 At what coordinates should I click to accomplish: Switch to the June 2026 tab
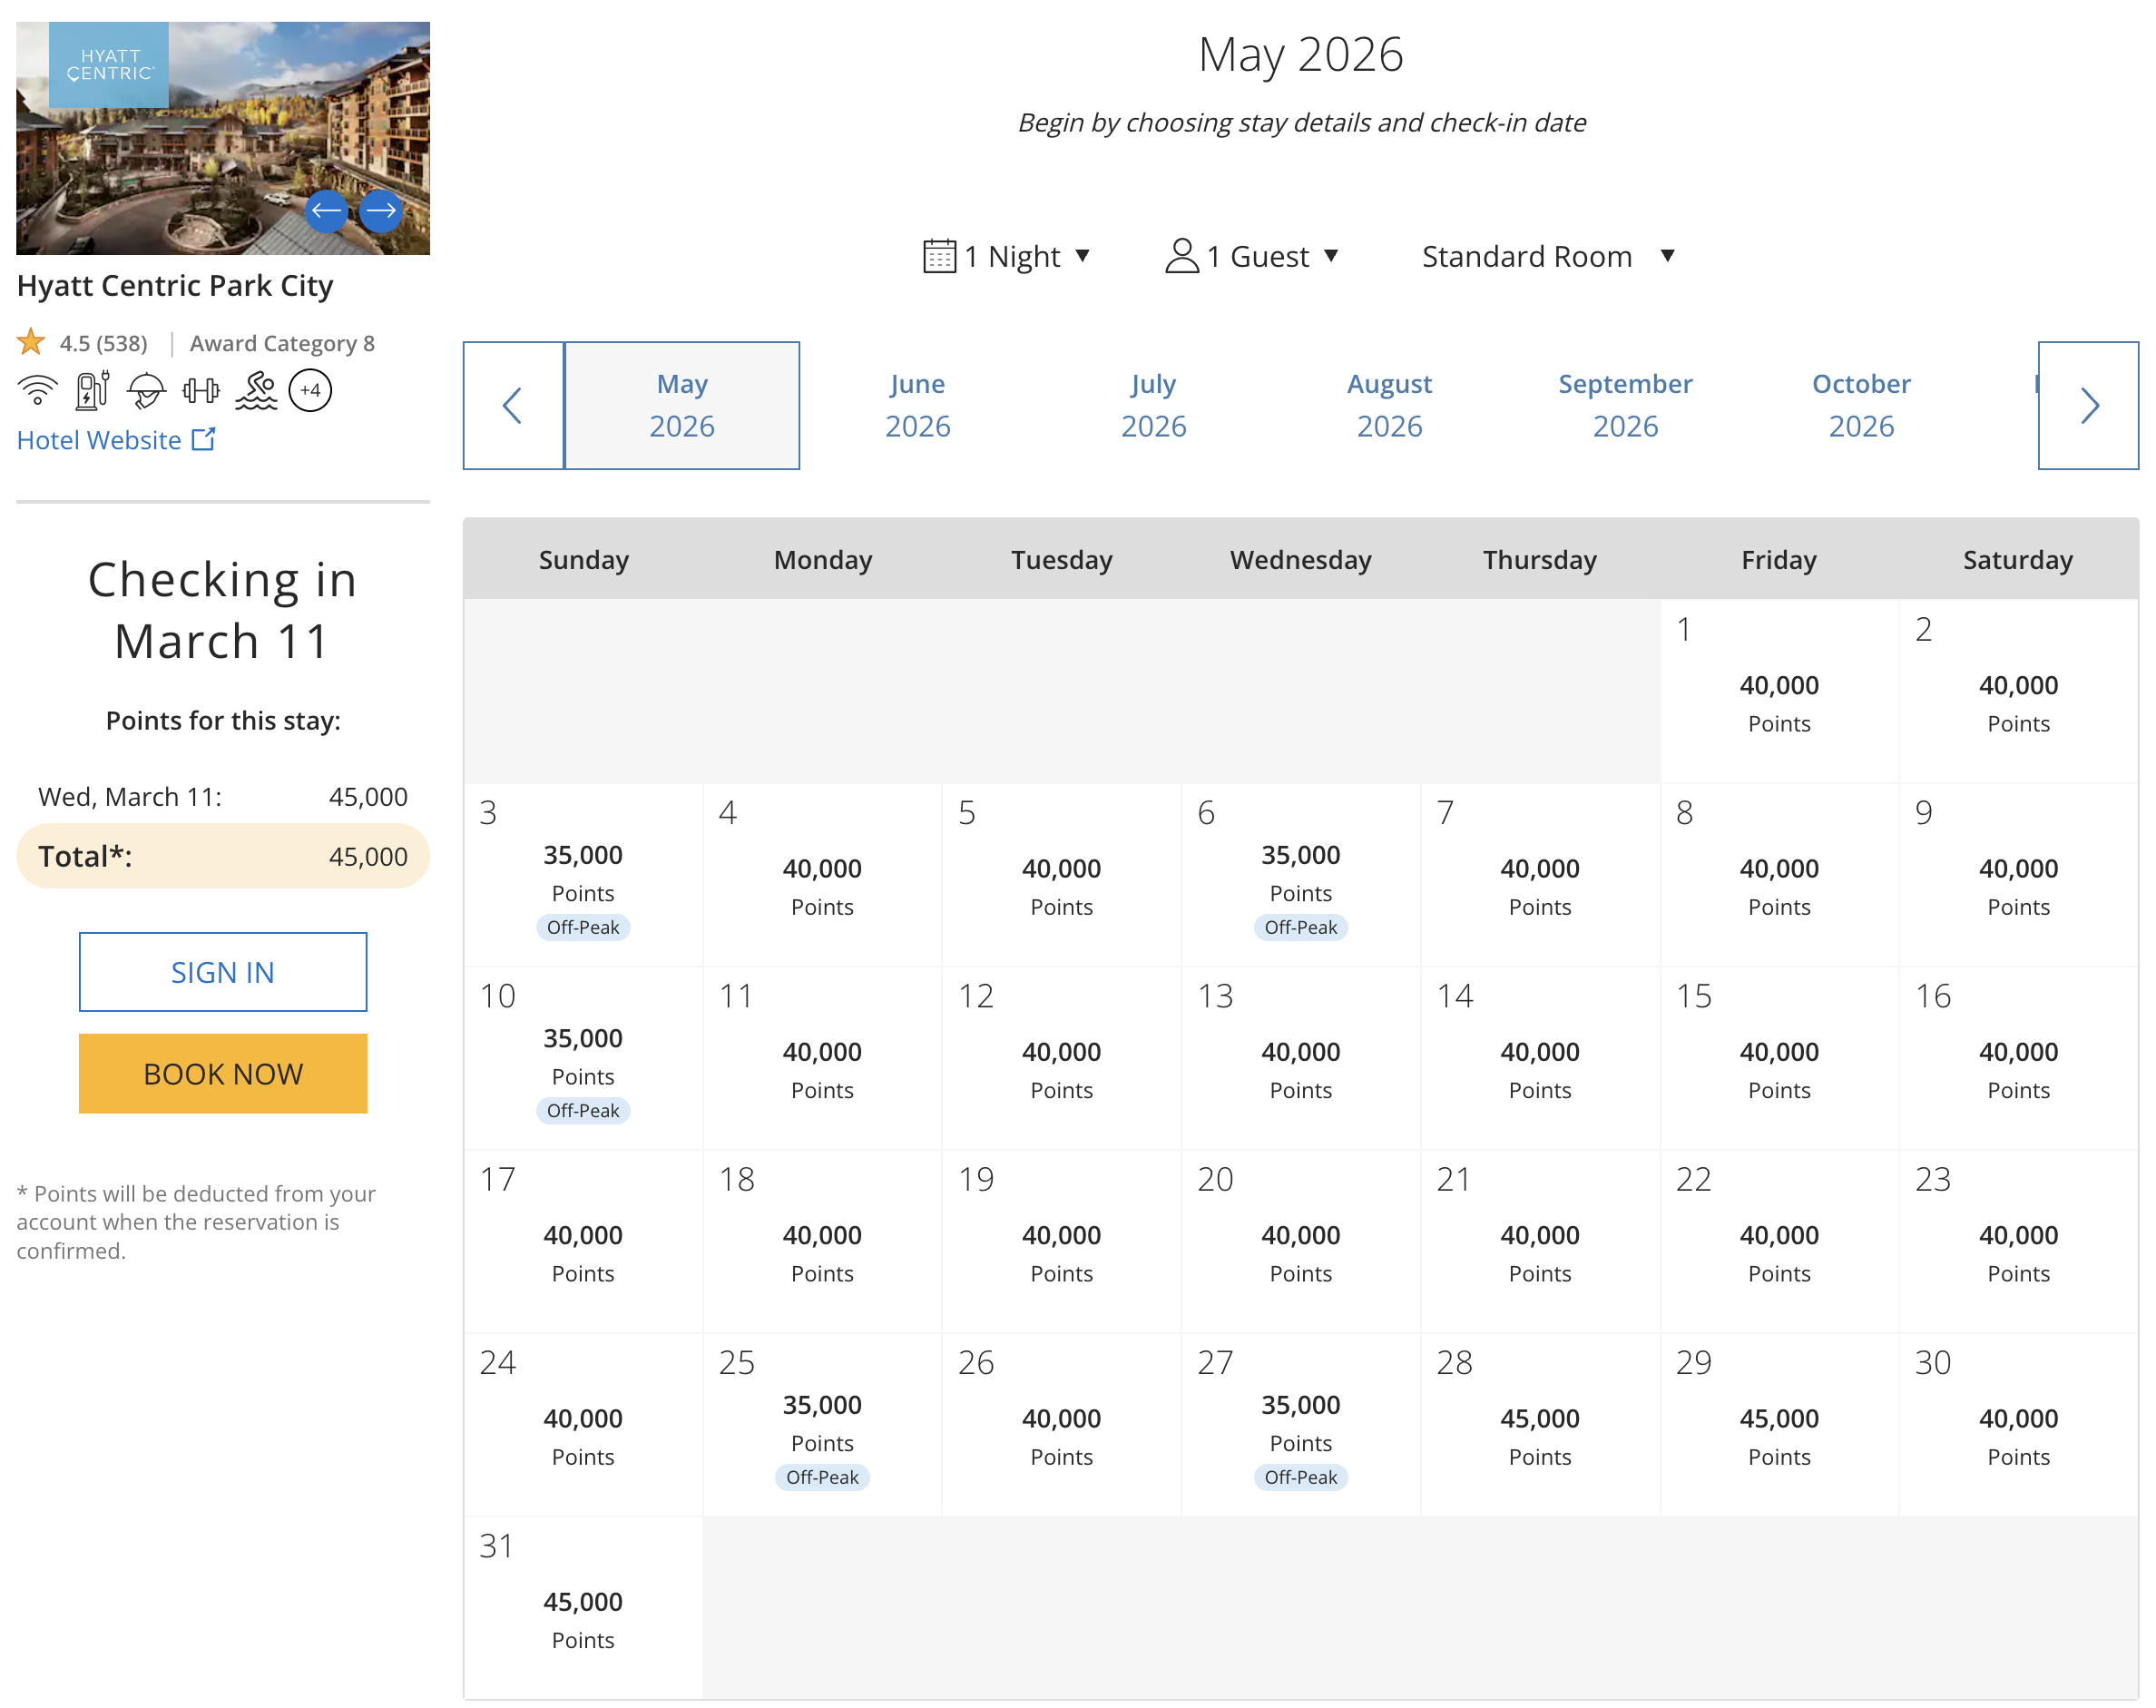point(917,405)
